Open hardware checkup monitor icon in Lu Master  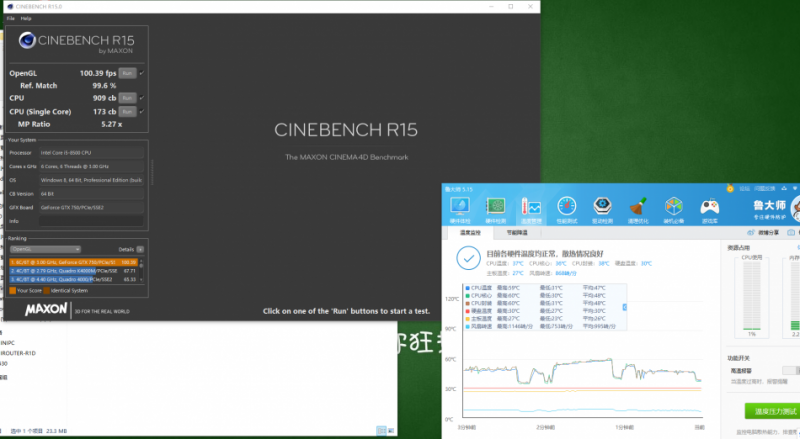[460, 206]
